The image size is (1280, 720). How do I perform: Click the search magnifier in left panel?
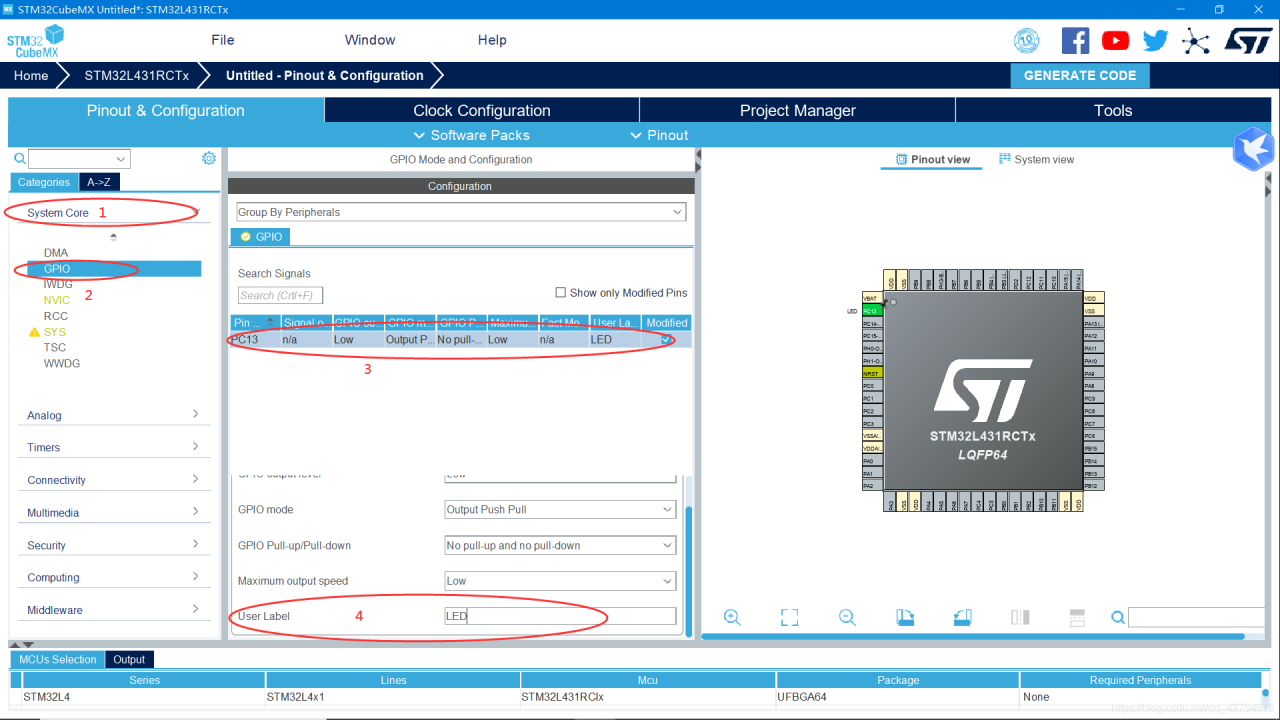click(x=19, y=158)
